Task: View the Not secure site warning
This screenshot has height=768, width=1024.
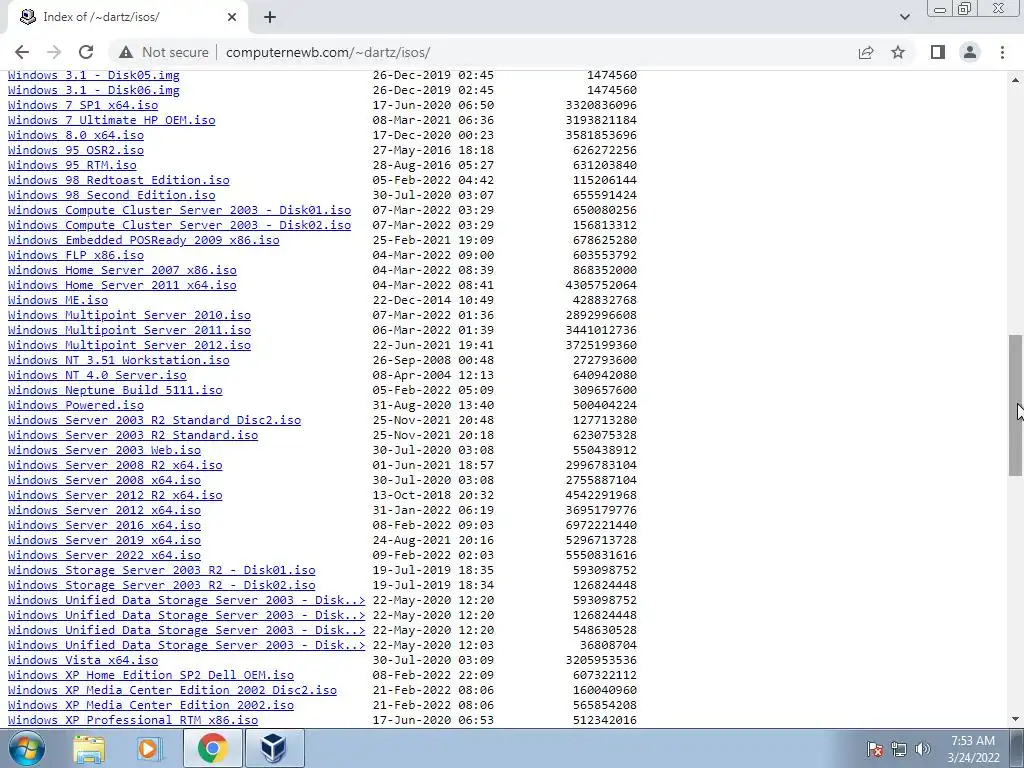Action: point(164,52)
